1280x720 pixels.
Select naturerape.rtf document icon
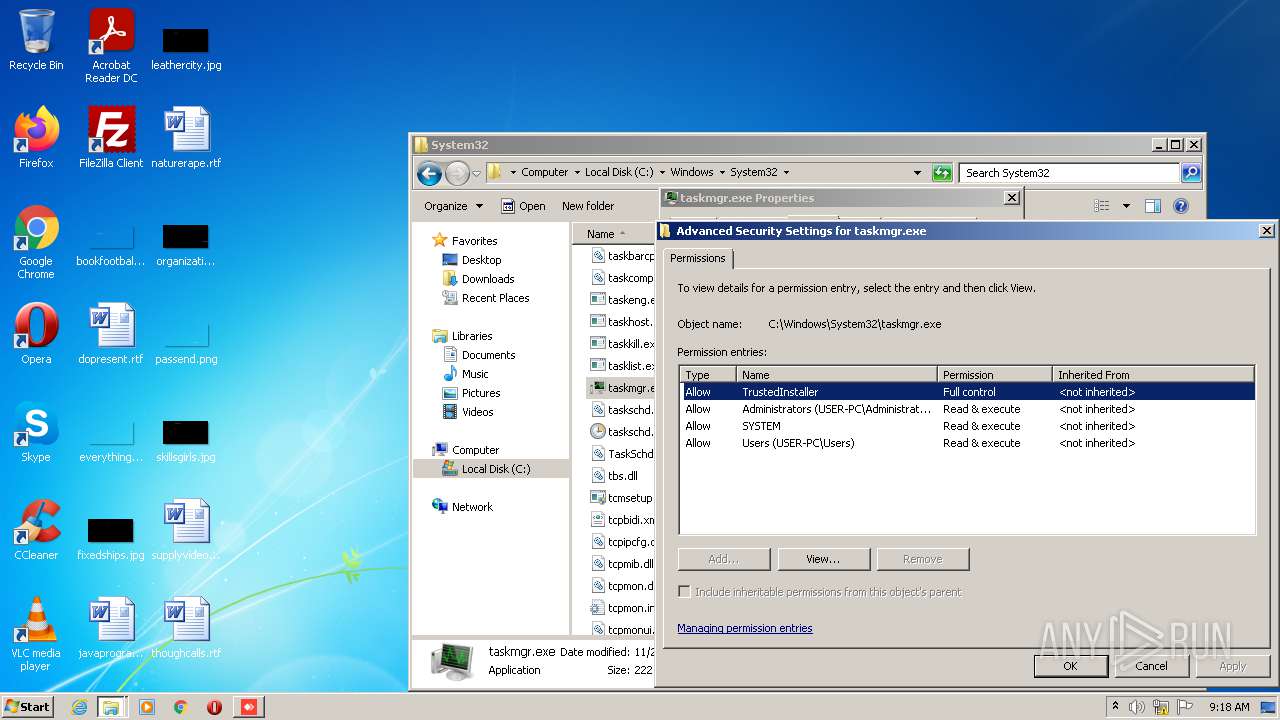(186, 137)
